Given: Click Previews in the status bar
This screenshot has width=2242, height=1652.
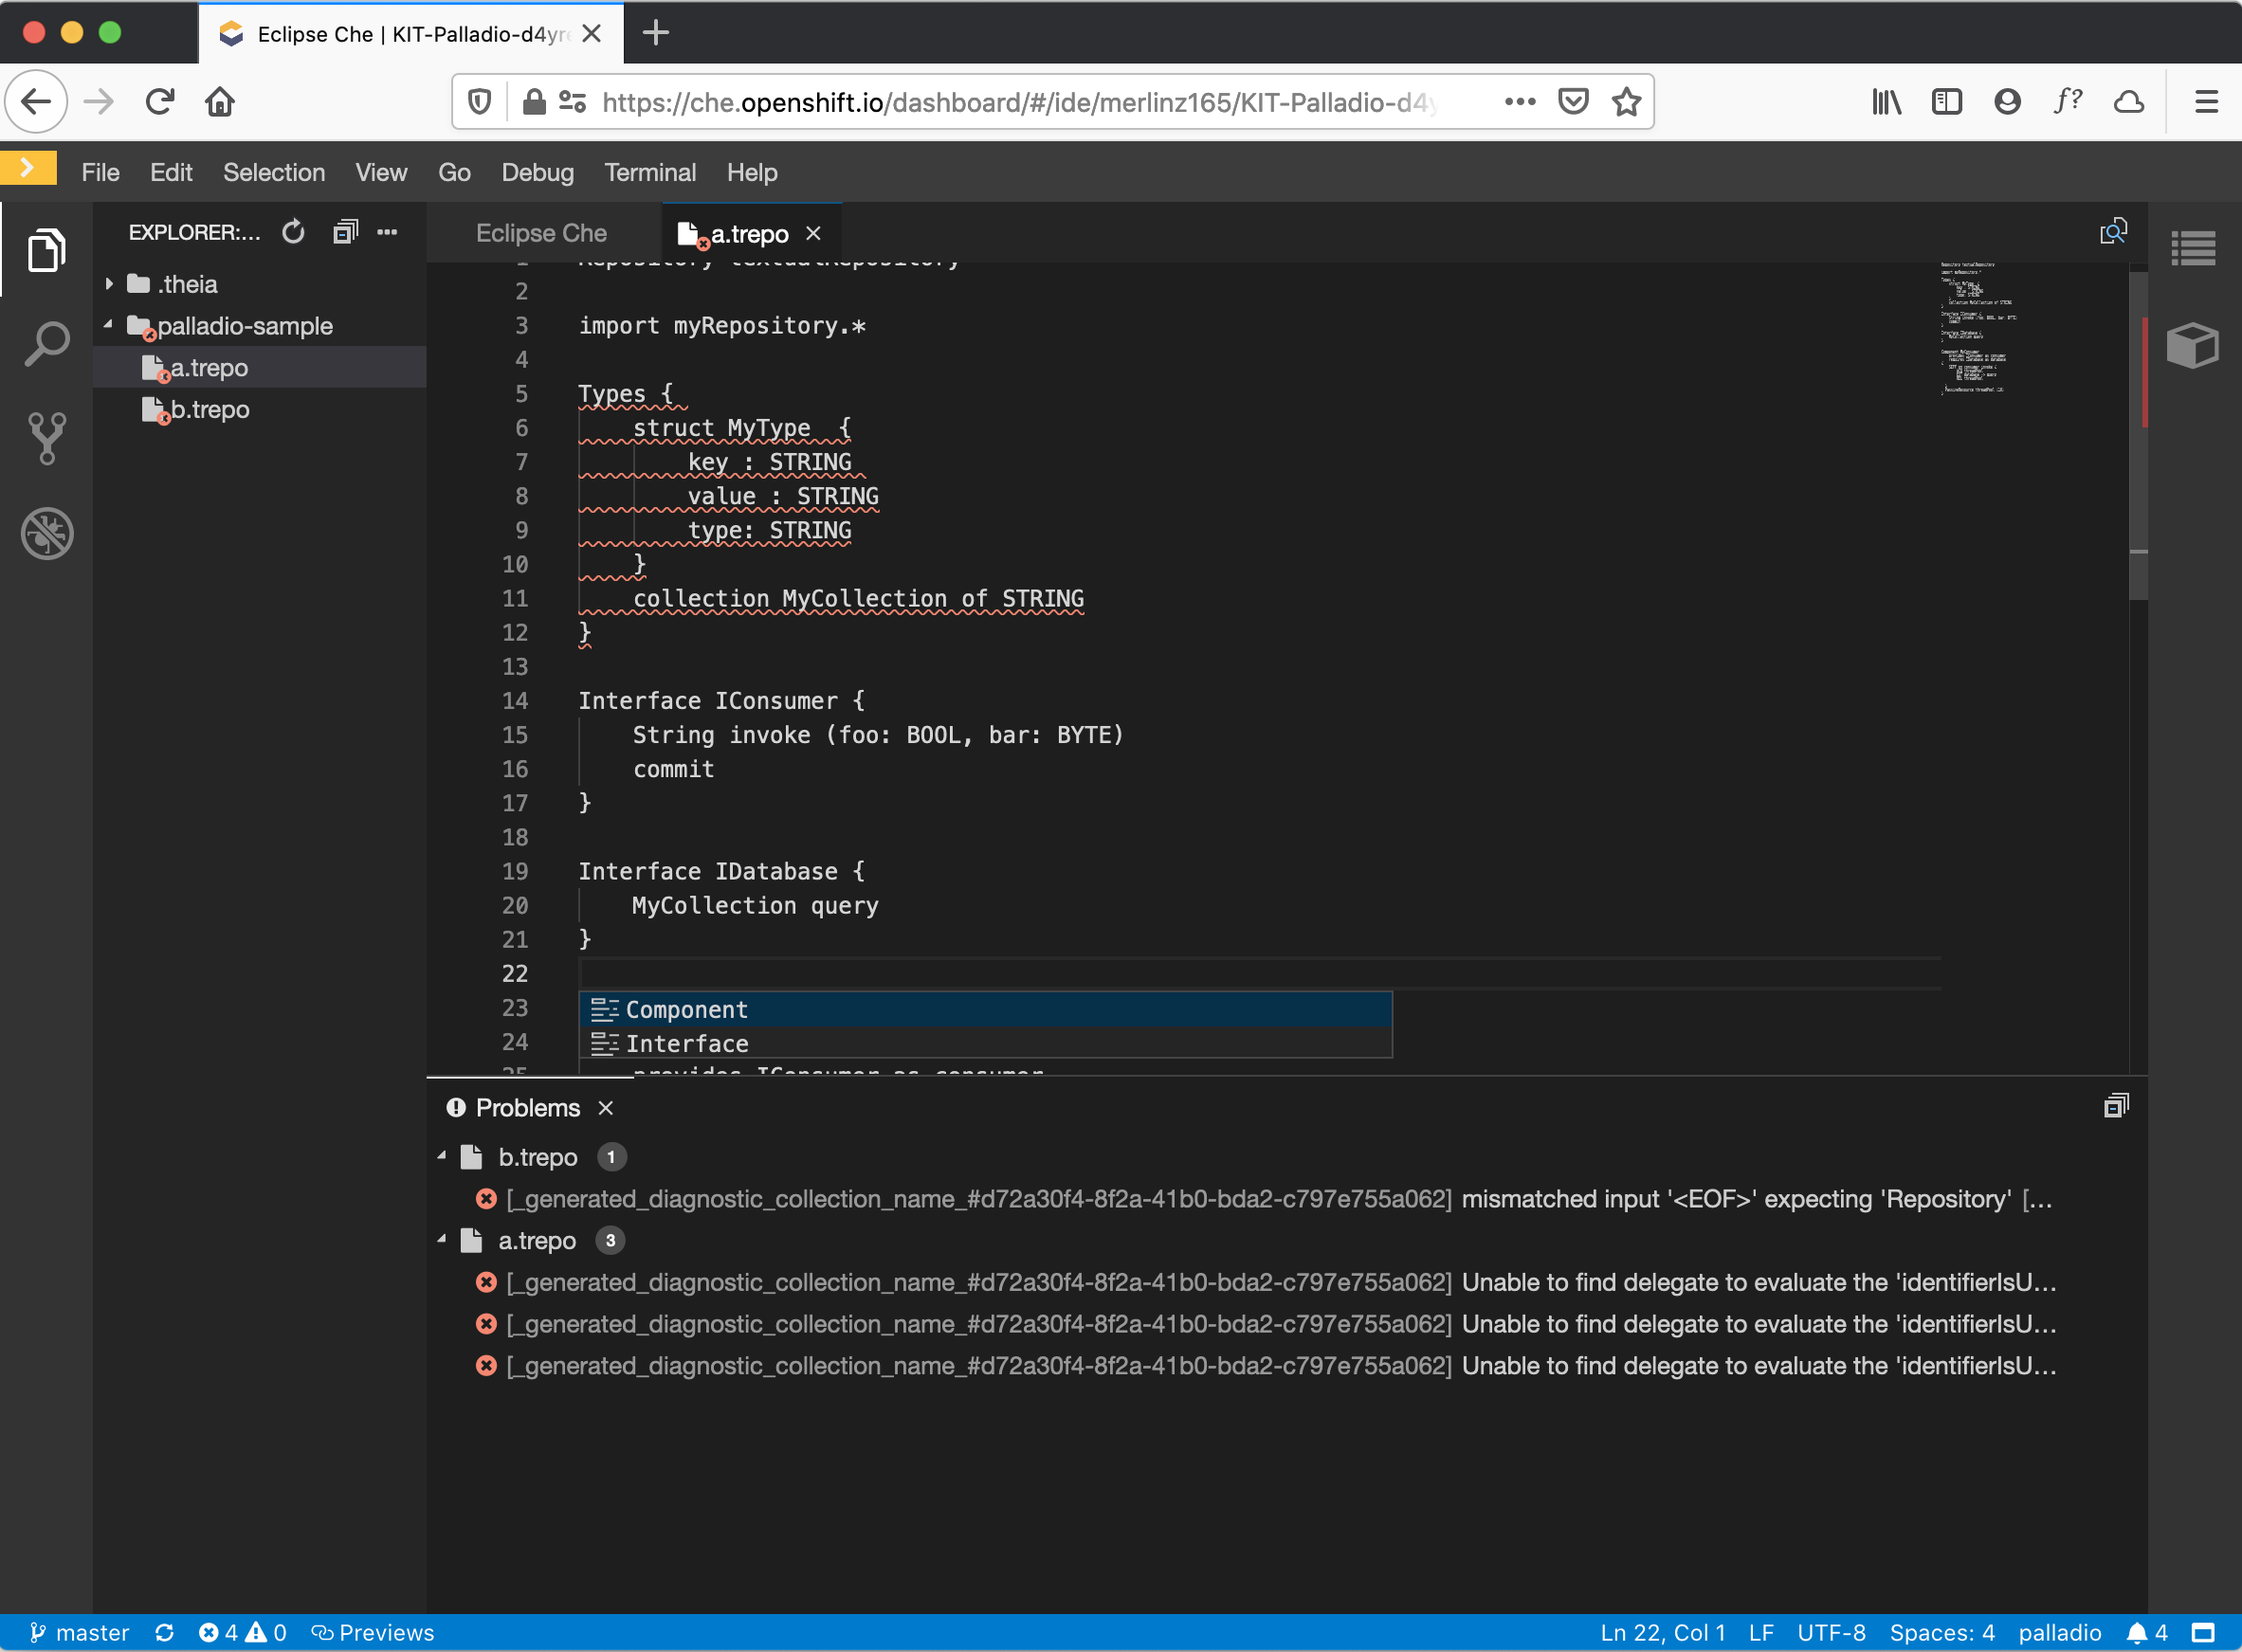Looking at the screenshot, I should pos(374,1633).
